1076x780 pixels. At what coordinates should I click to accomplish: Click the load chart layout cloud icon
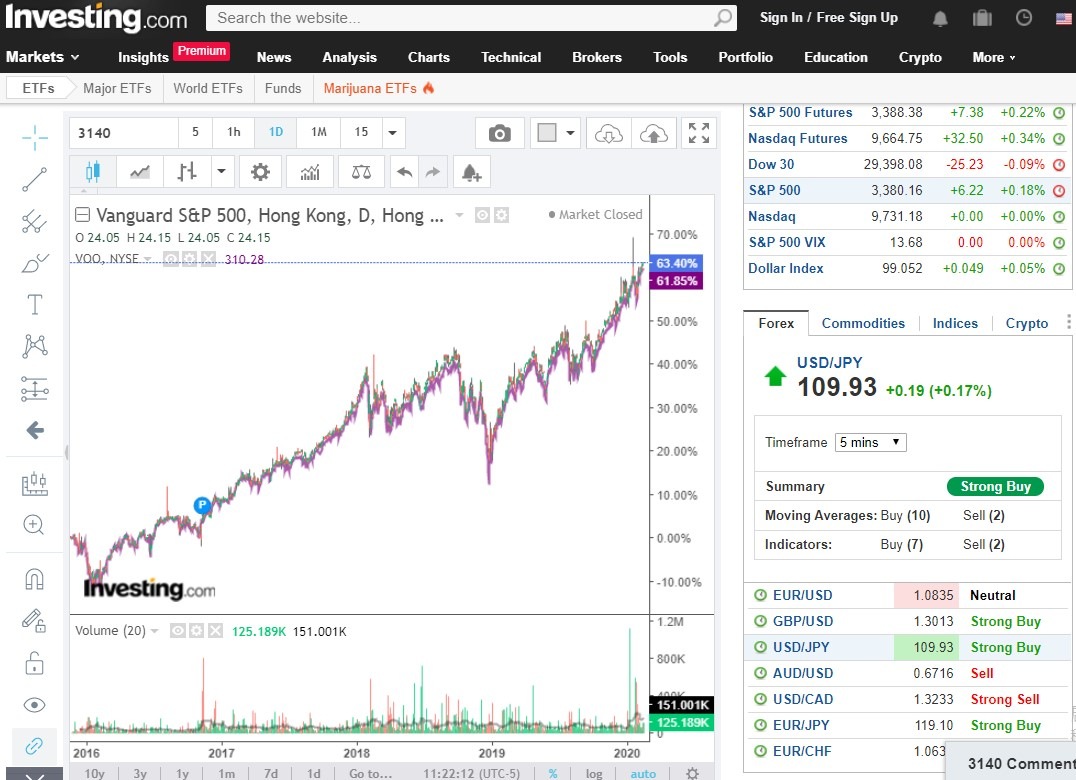point(609,133)
